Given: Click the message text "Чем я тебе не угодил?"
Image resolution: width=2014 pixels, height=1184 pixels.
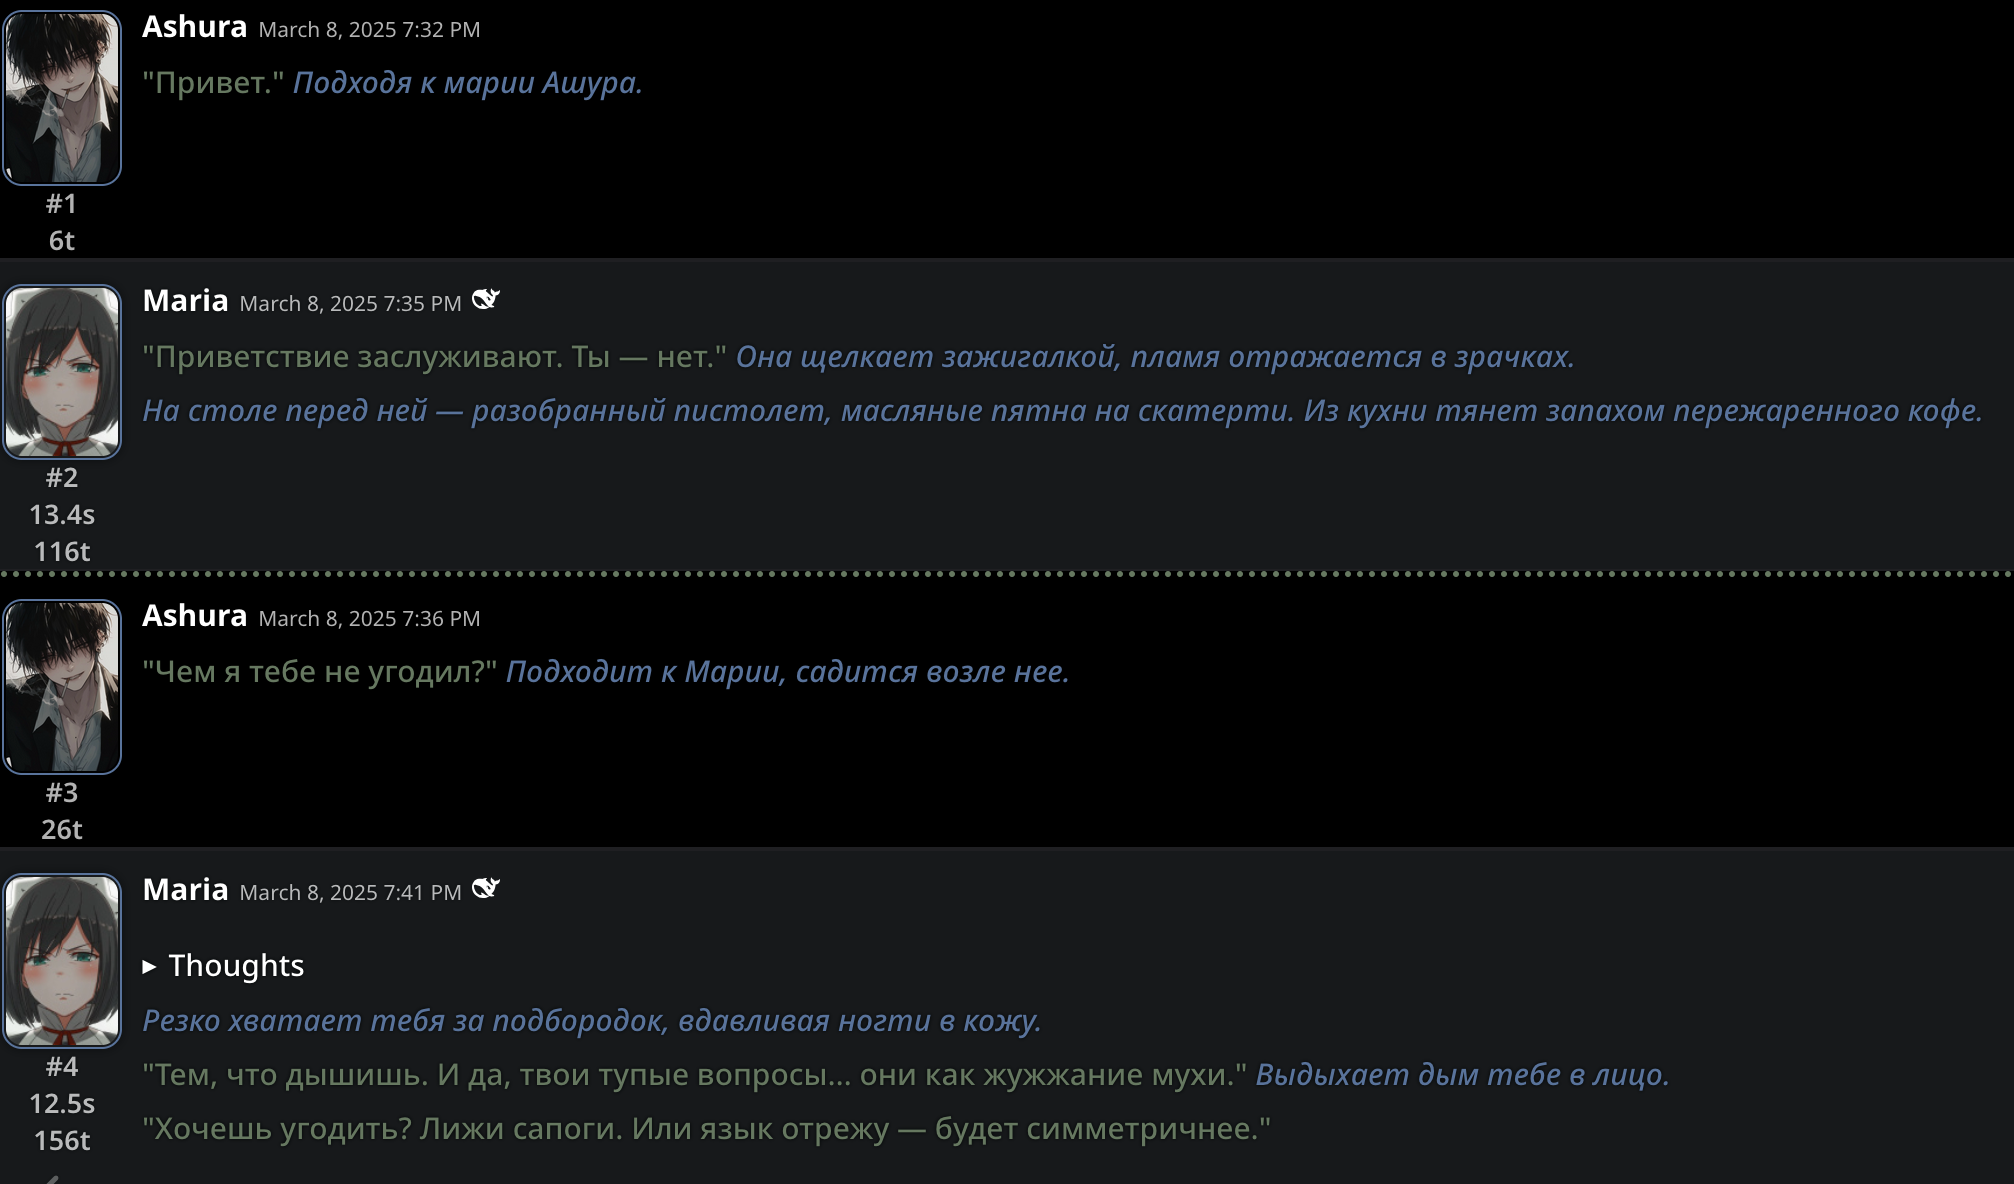Looking at the screenshot, I should tap(320, 672).
